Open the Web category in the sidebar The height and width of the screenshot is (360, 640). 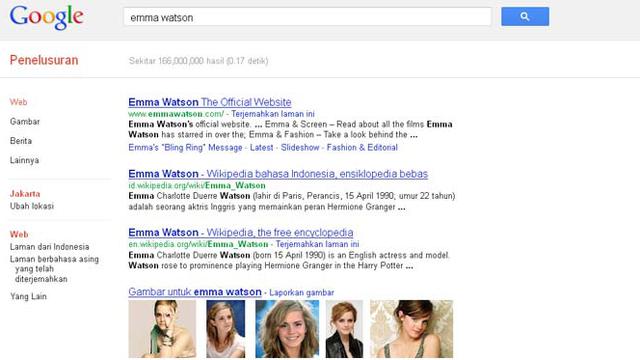[x=18, y=102]
